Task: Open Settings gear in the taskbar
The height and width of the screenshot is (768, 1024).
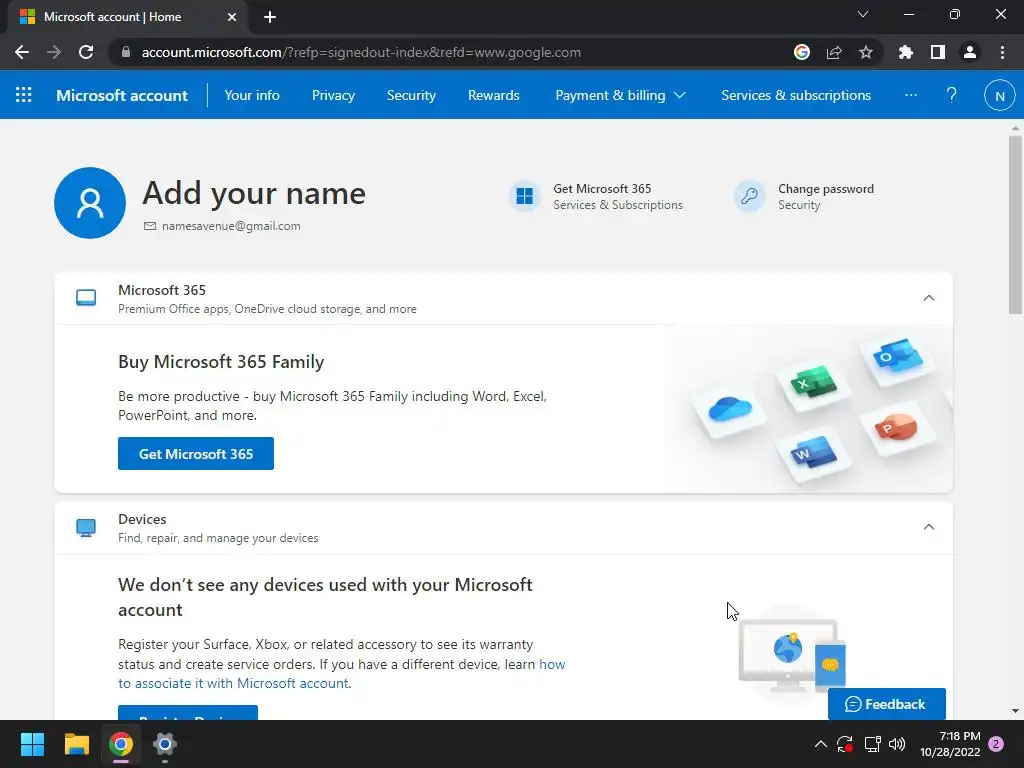Action: click(165, 744)
